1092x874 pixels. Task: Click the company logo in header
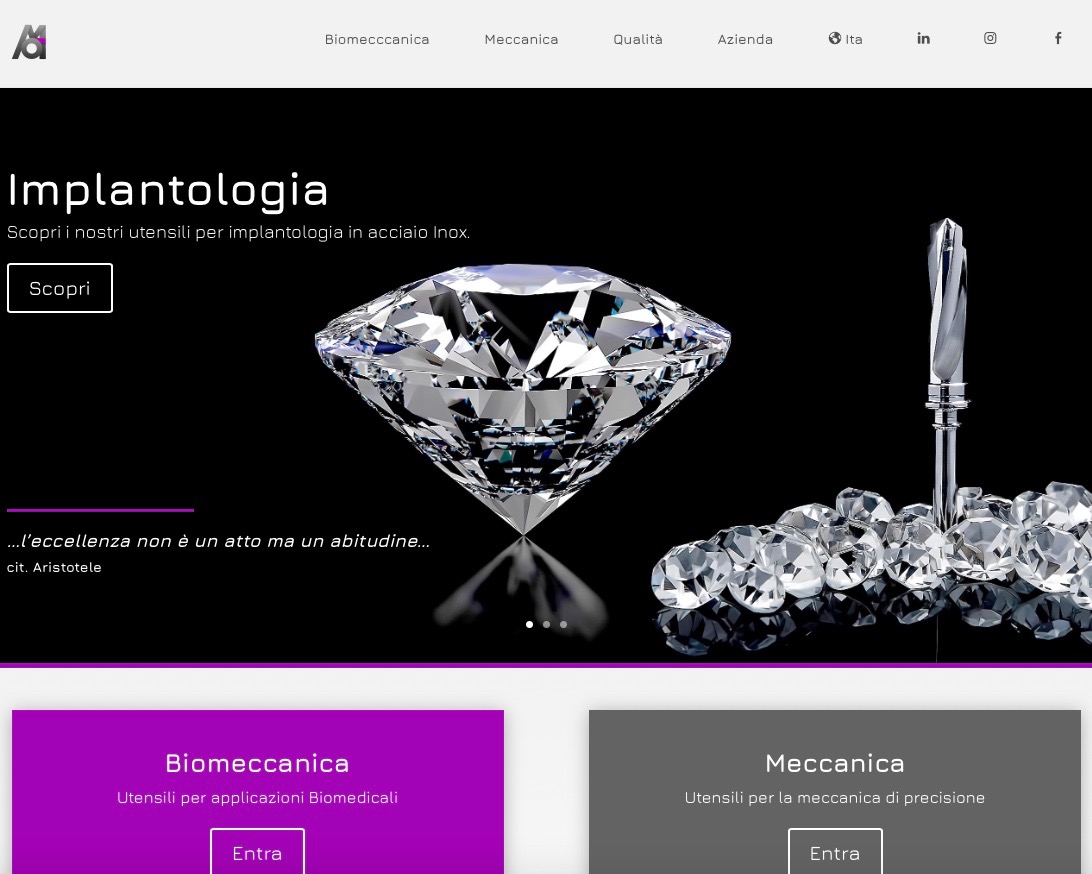point(29,42)
